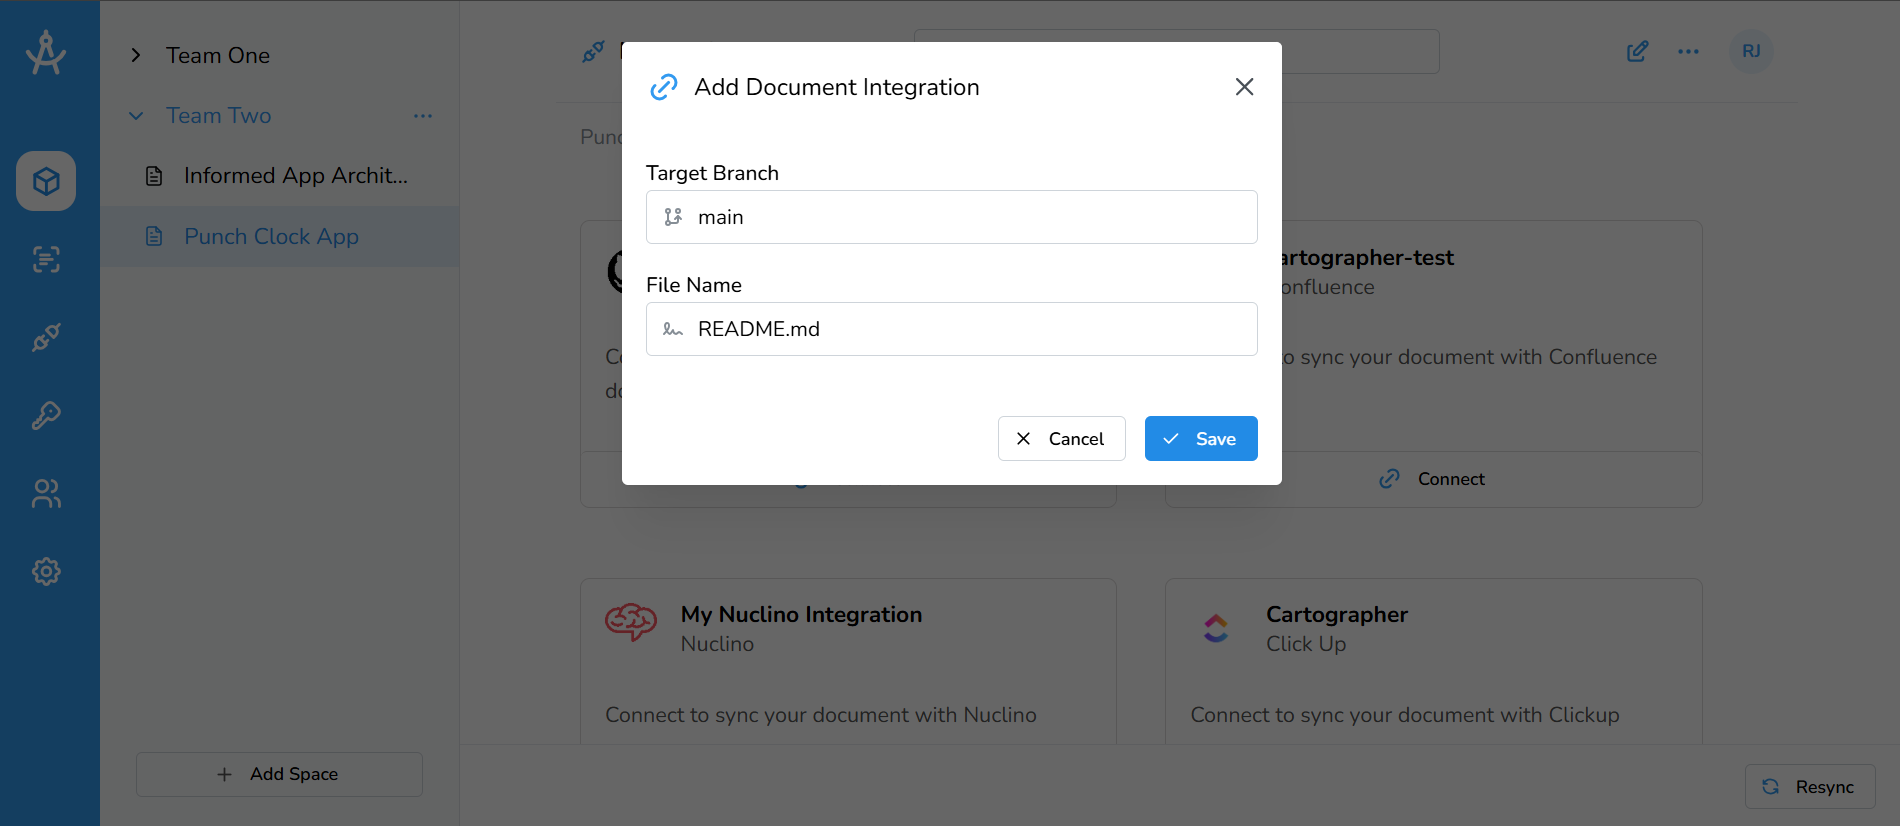Image resolution: width=1900 pixels, height=826 pixels.
Task: Click Connect to sync with Nuclino text
Action: coord(821,715)
